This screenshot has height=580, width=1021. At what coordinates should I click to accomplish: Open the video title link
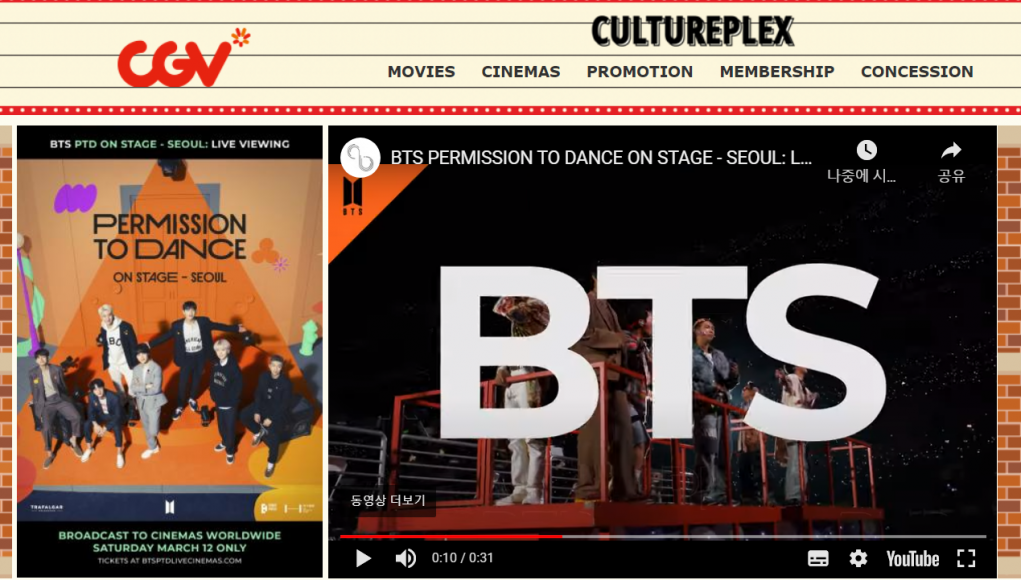point(600,158)
